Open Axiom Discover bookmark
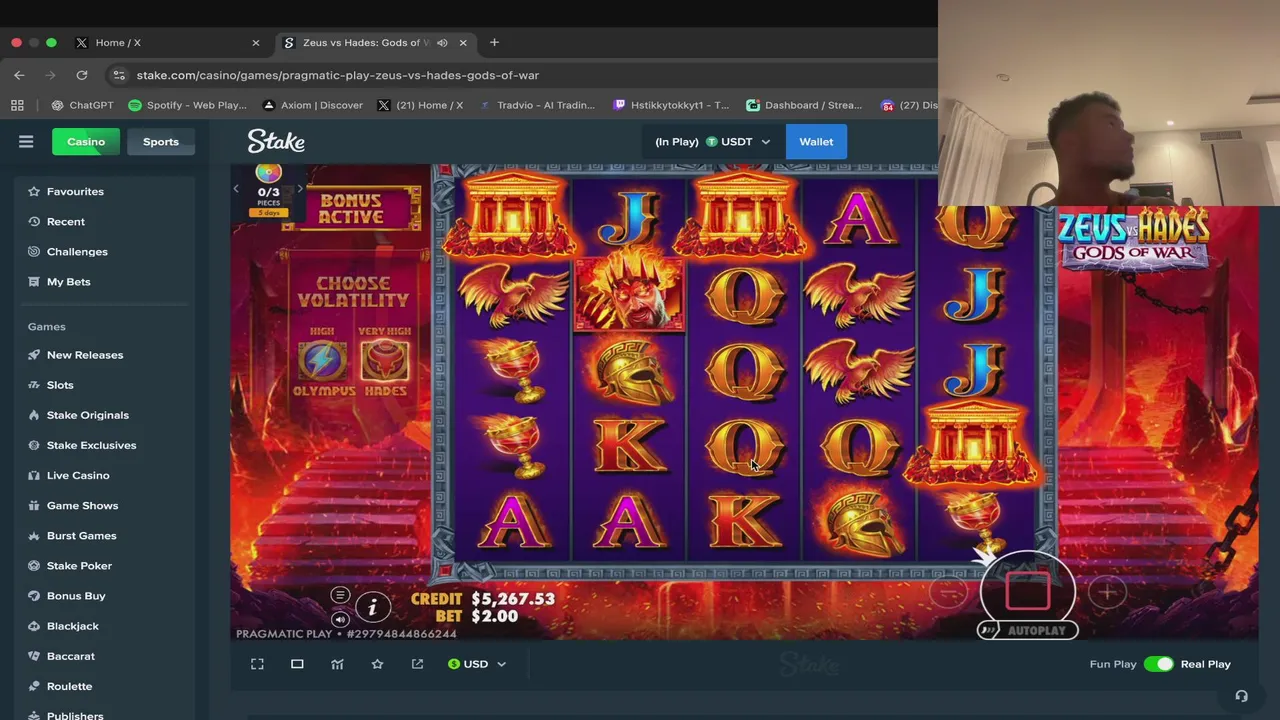Image resolution: width=1280 pixels, height=720 pixels. pos(312,105)
